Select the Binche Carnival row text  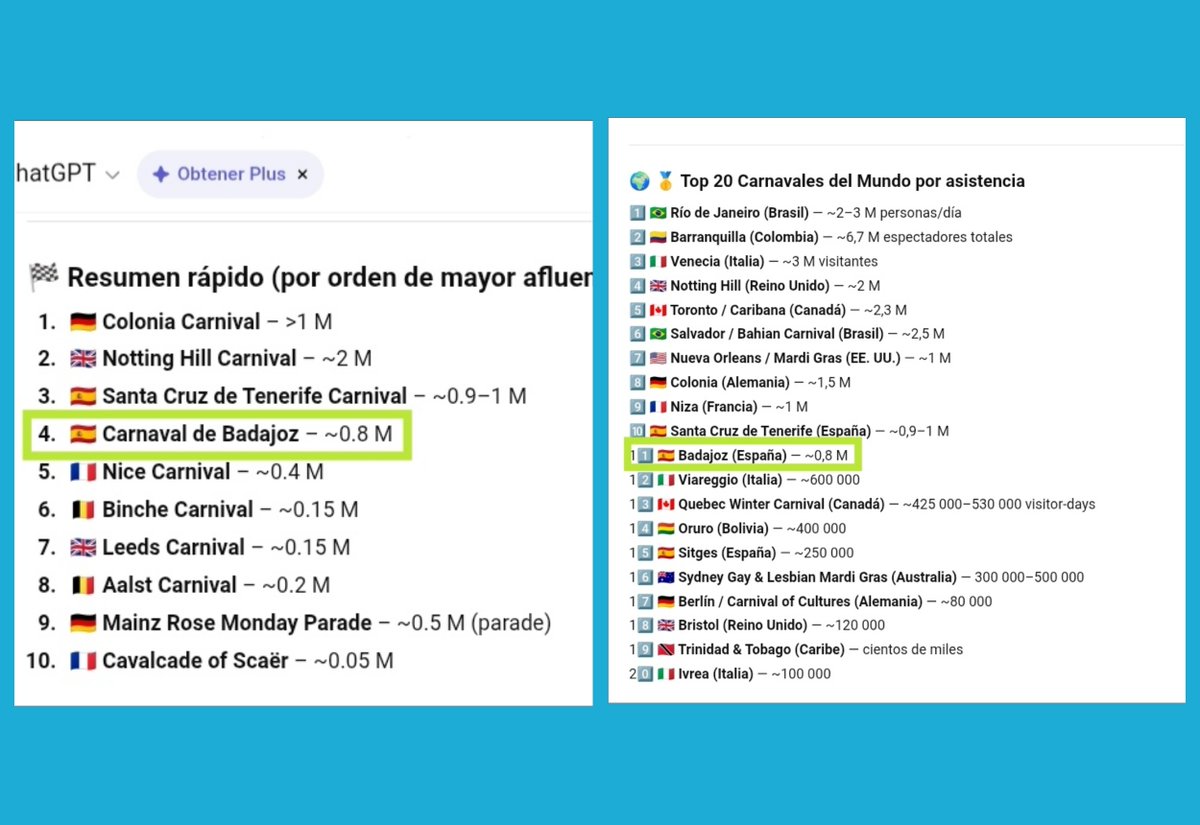click(230, 510)
